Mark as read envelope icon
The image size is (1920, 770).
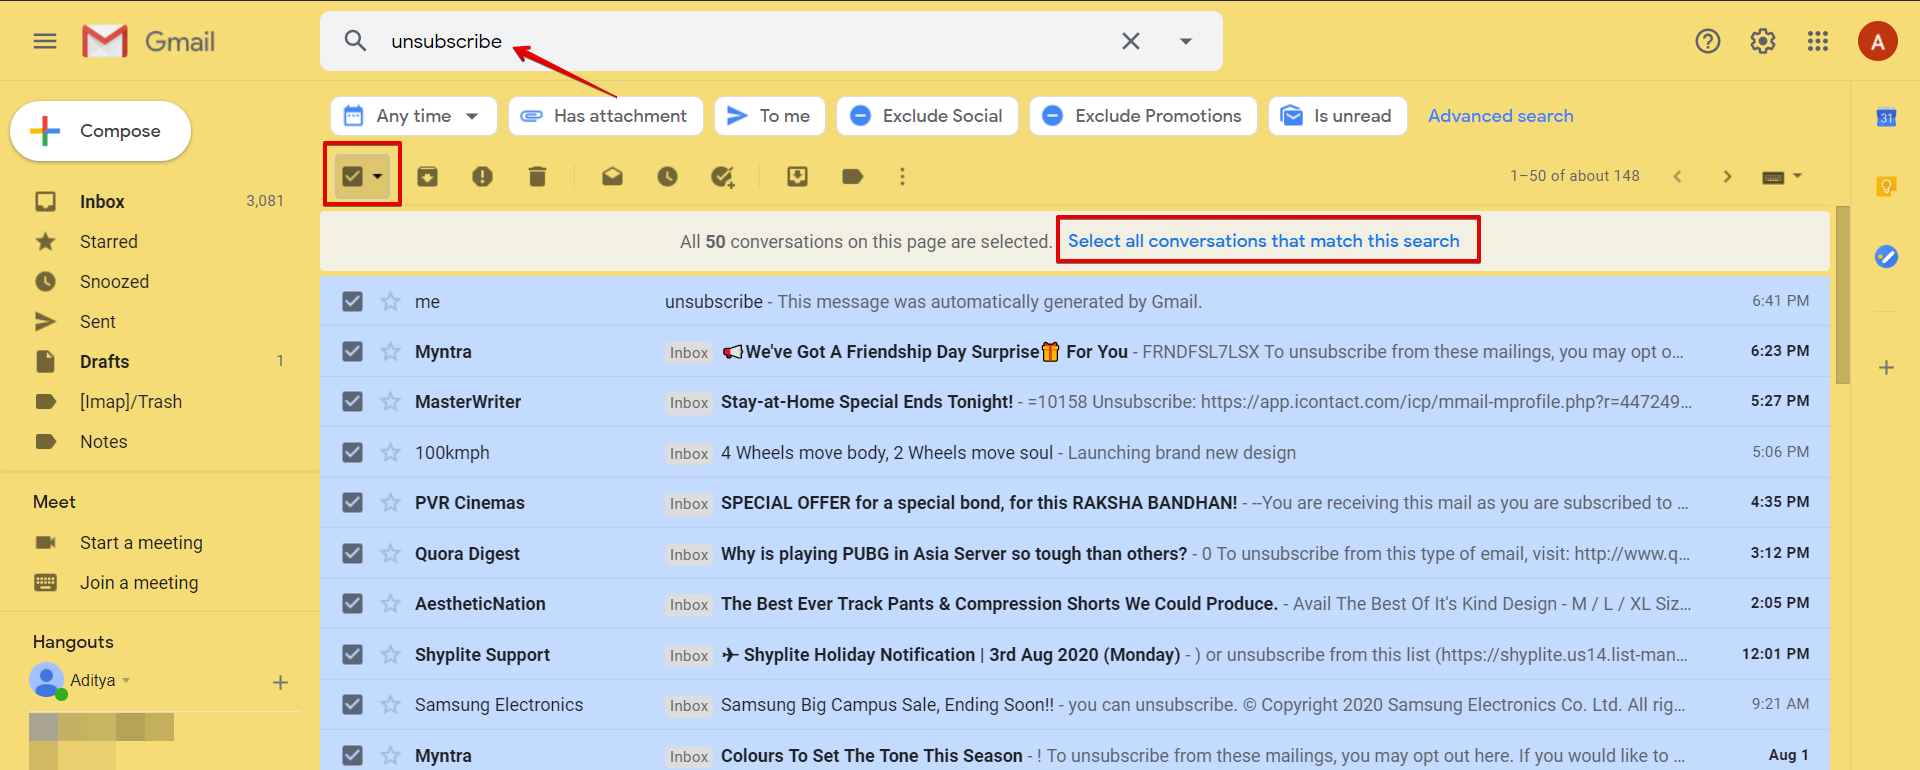pos(612,177)
